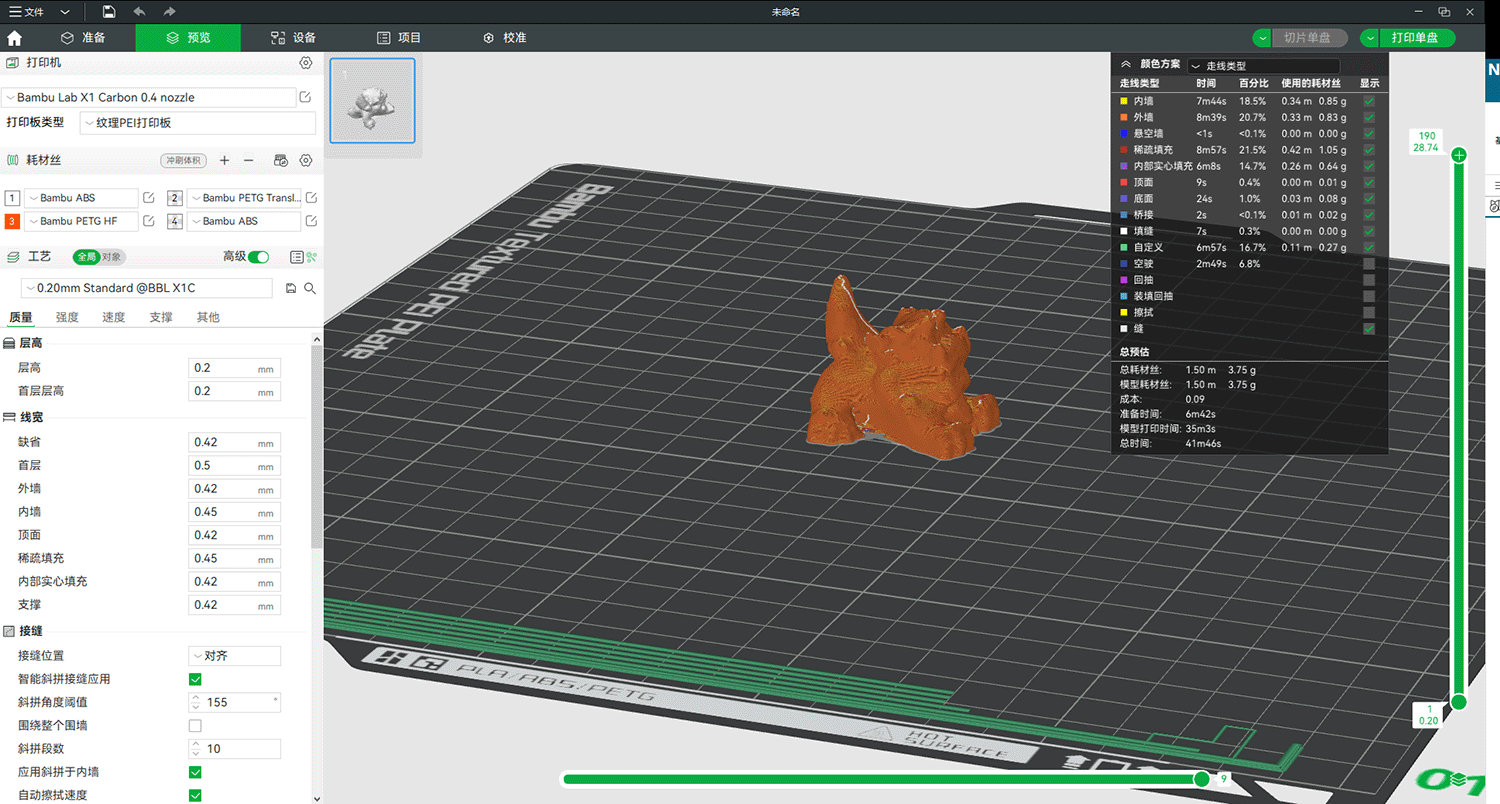The height and width of the screenshot is (804, 1500).
Task: Hide 稀疏填充 line type display checkbox
Action: point(1369,150)
